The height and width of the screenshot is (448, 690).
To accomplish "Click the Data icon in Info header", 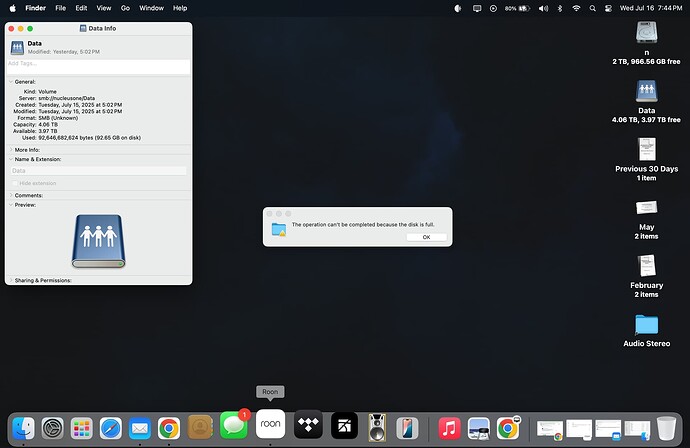I will [x=17, y=48].
